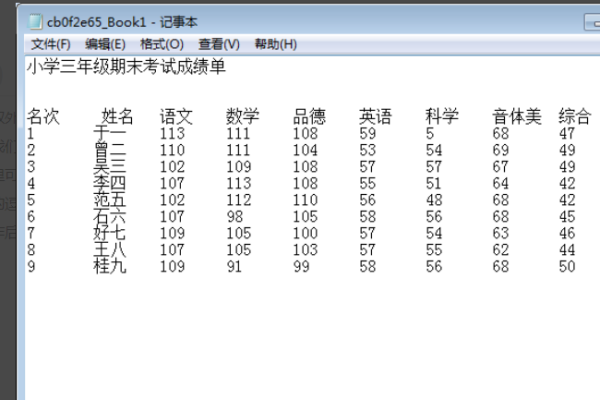Open the 格式(O) menu
600x400 pixels.
tap(162, 44)
